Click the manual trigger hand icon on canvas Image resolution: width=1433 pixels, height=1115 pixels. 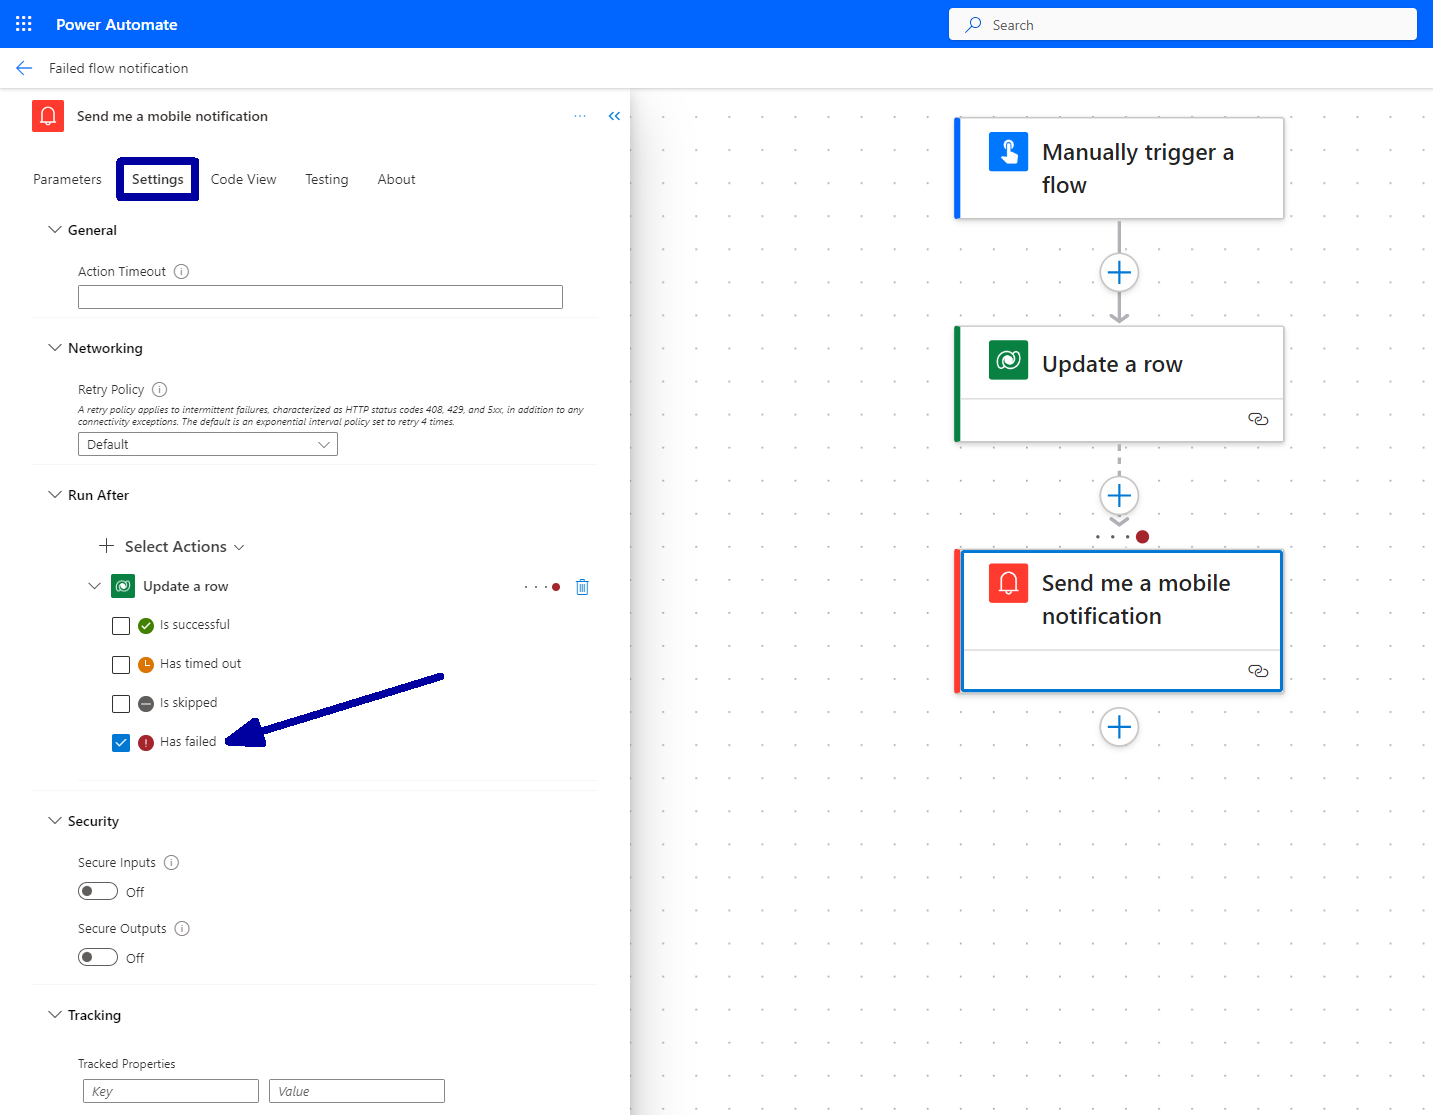pos(1008,152)
